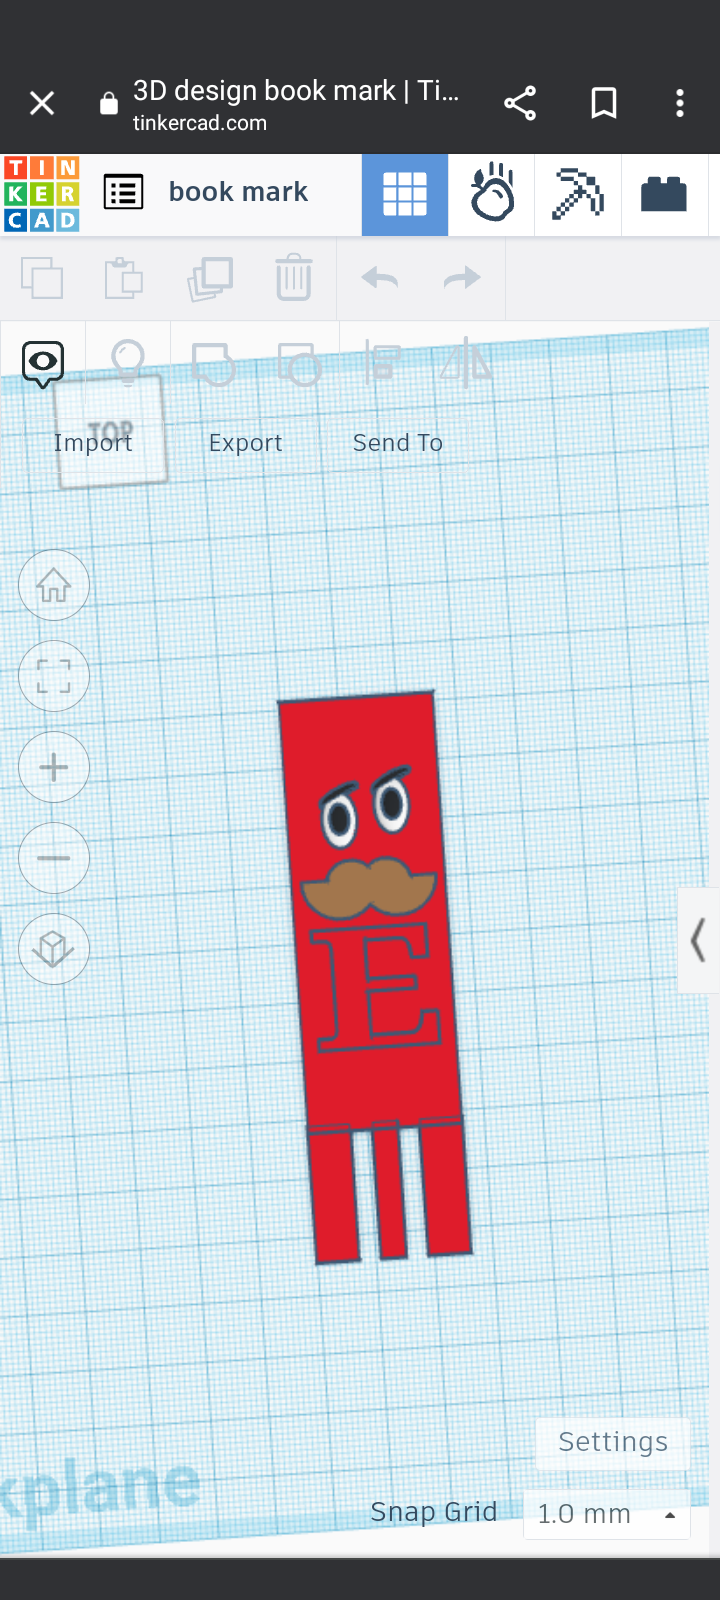Screen dimensions: 720x1600
Task: Select the right red leg strip
Action: [x=444, y=1186]
